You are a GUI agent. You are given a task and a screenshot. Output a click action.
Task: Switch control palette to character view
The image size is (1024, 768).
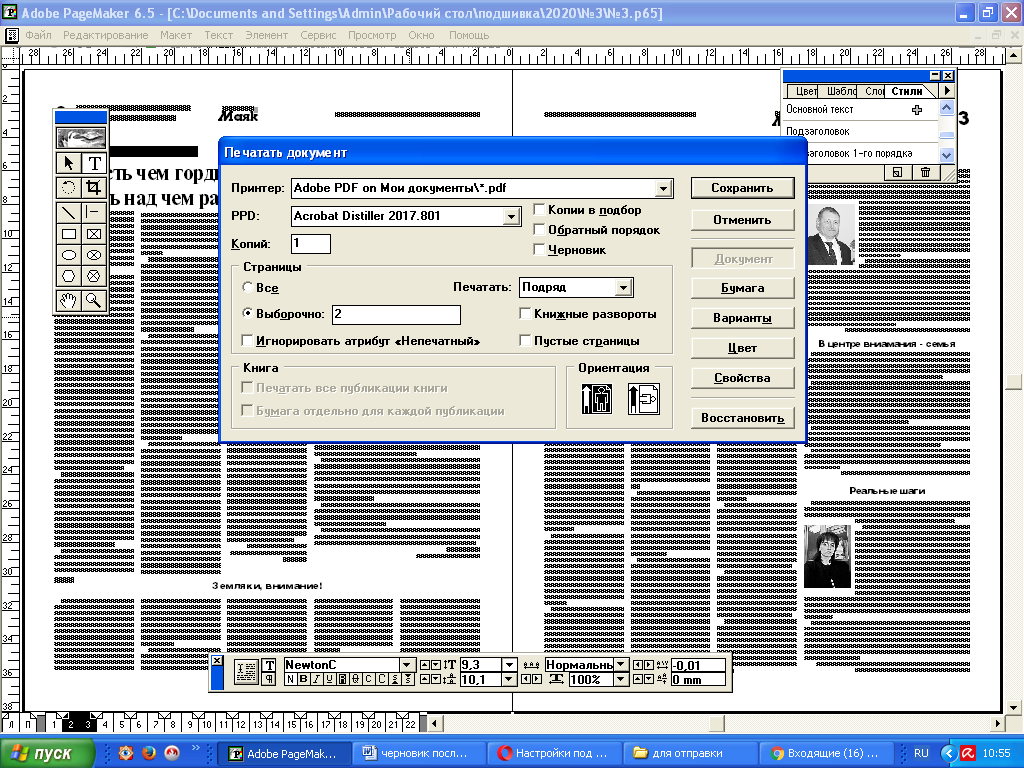point(269,665)
